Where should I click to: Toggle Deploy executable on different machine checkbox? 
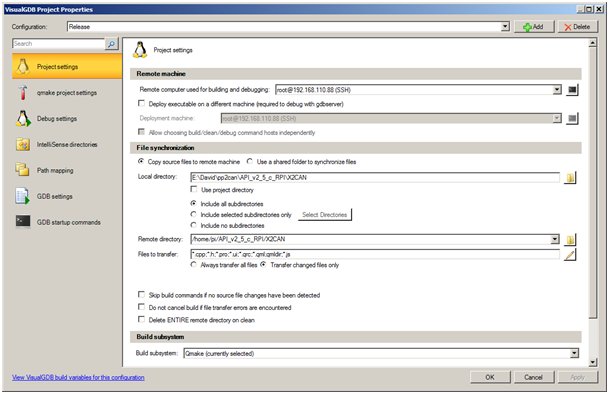(141, 103)
